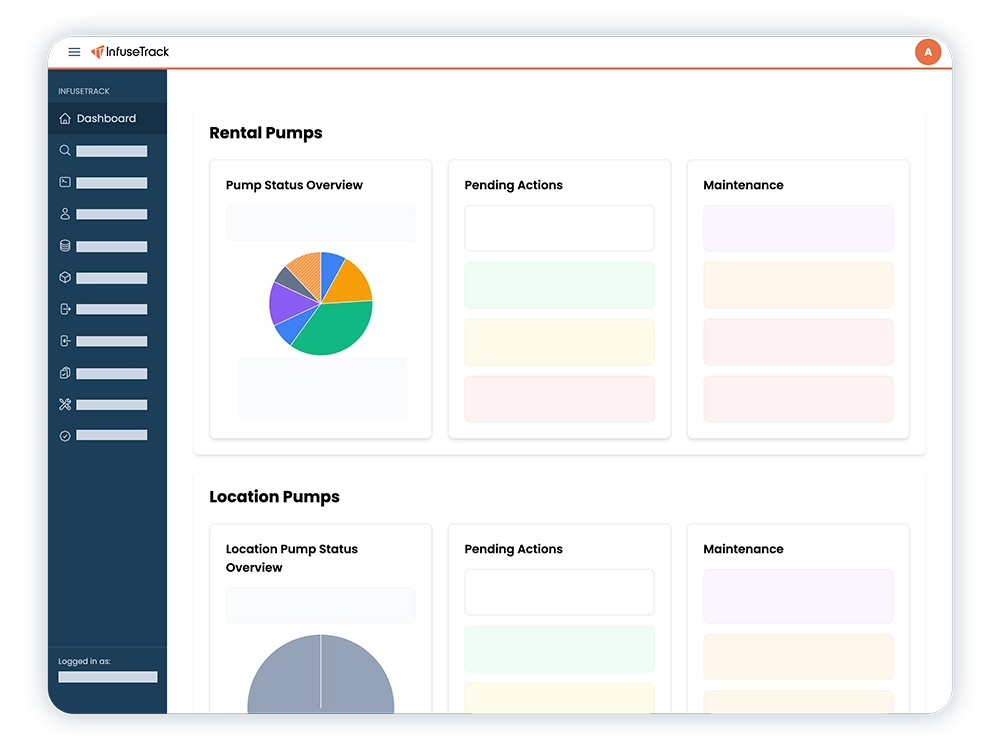Select the wrench tools icon in sidebar

[65, 405]
